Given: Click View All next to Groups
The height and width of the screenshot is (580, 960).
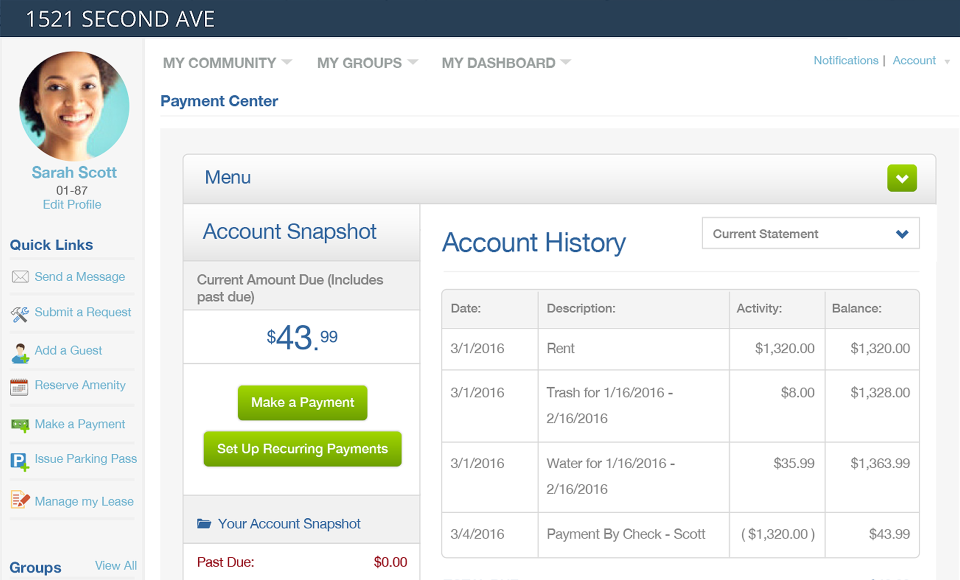Looking at the screenshot, I should [x=116, y=566].
